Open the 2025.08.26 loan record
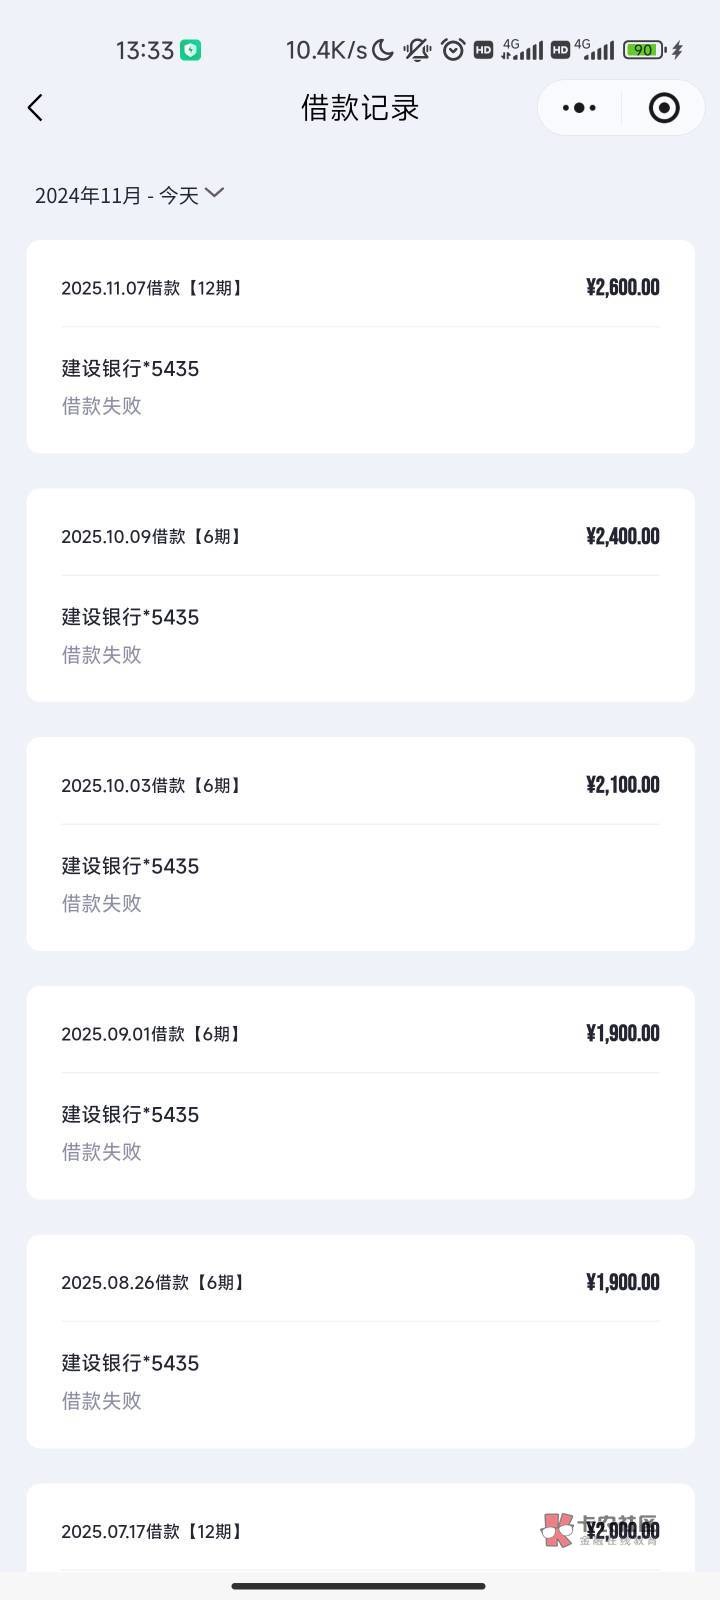This screenshot has height=1600, width=720. click(360, 1340)
